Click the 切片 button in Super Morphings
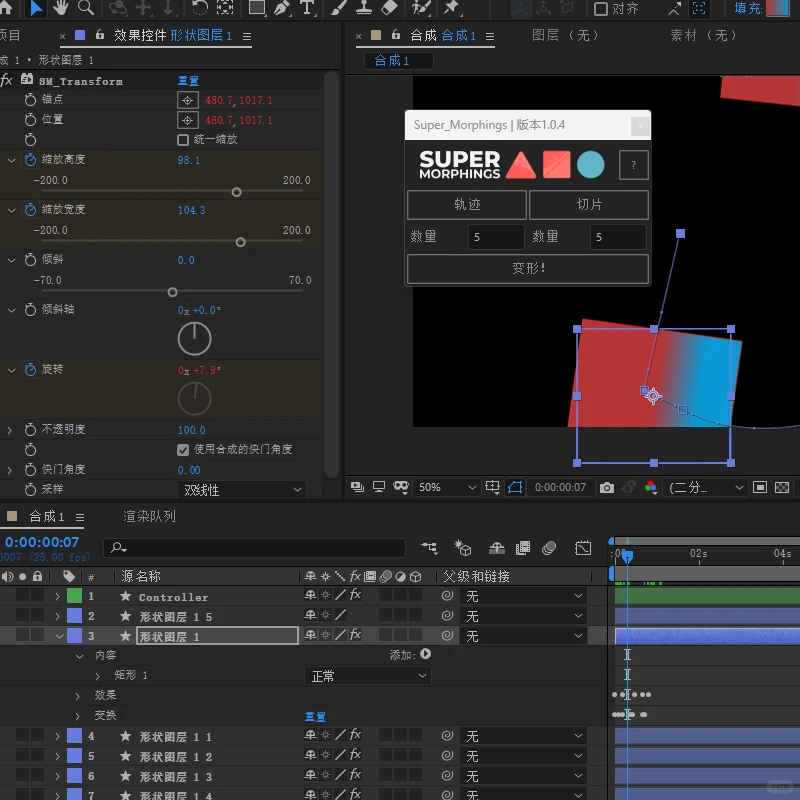 click(589, 205)
